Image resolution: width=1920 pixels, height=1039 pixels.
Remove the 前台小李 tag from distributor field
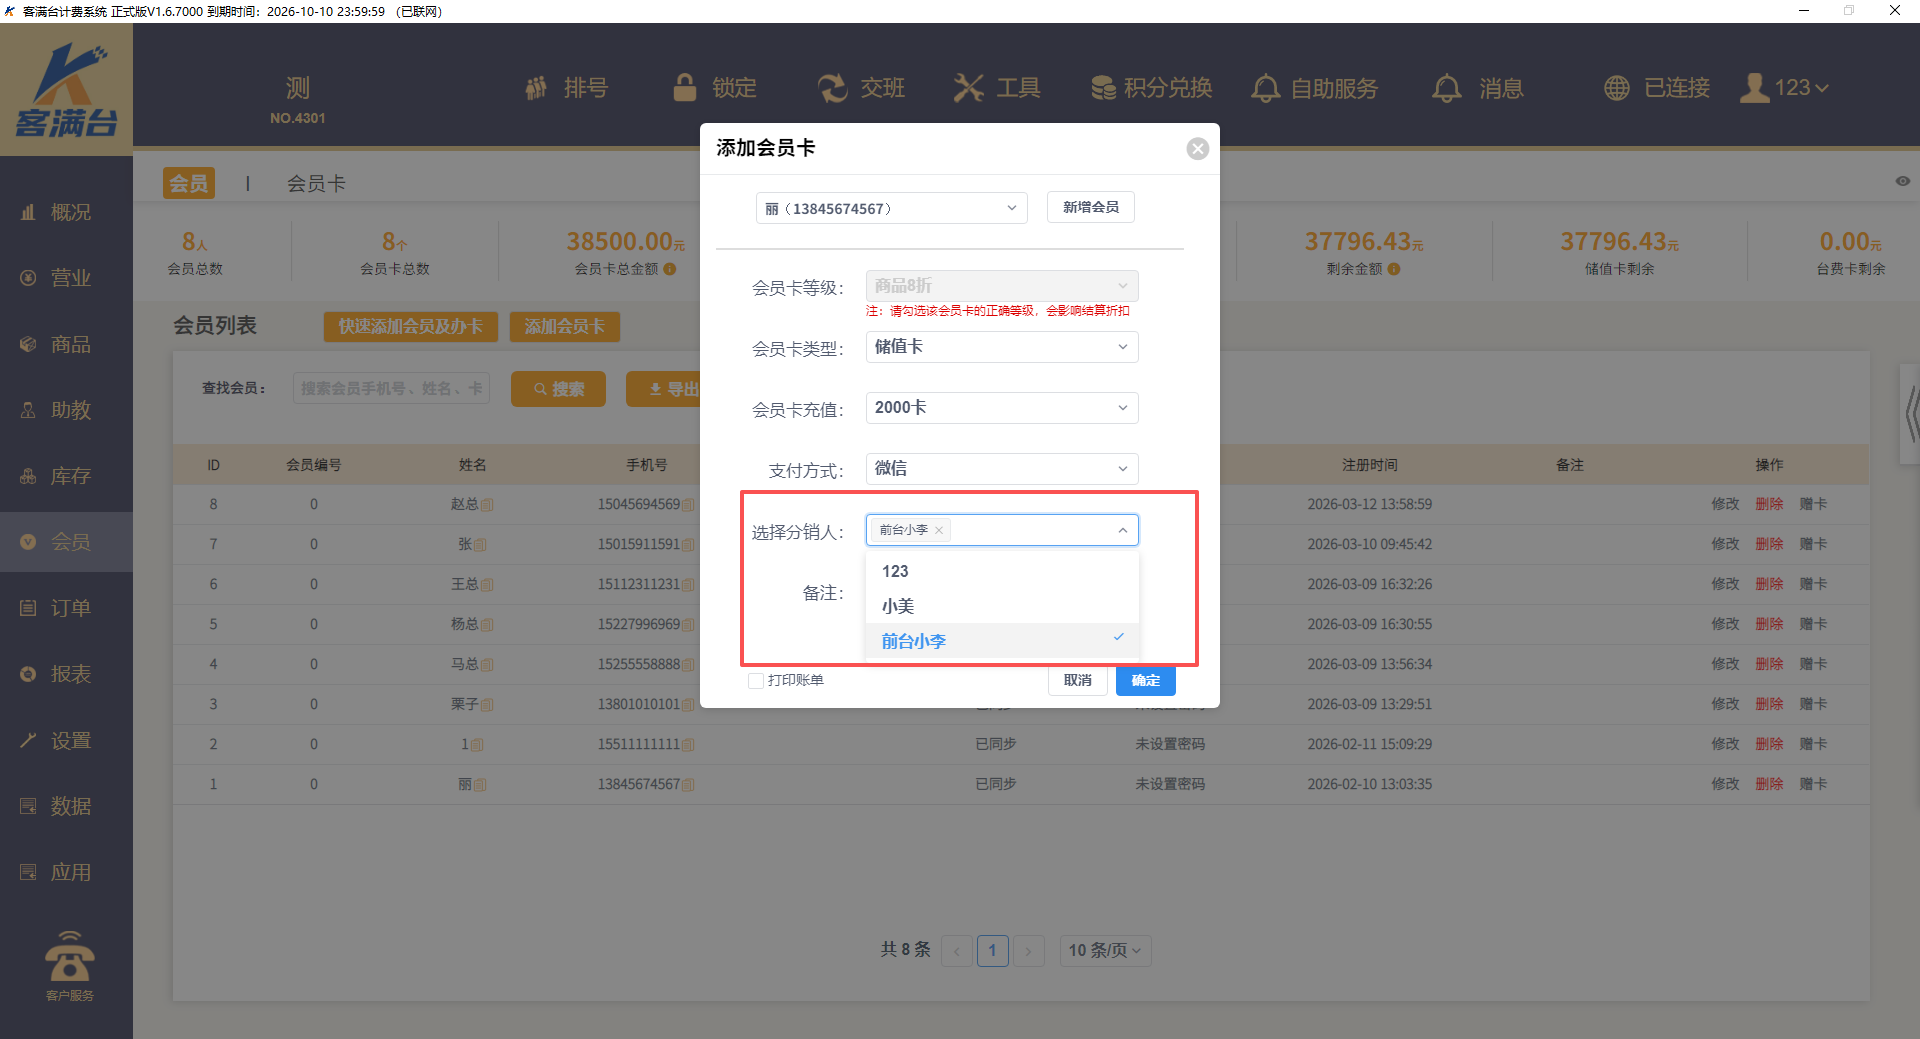point(939,531)
